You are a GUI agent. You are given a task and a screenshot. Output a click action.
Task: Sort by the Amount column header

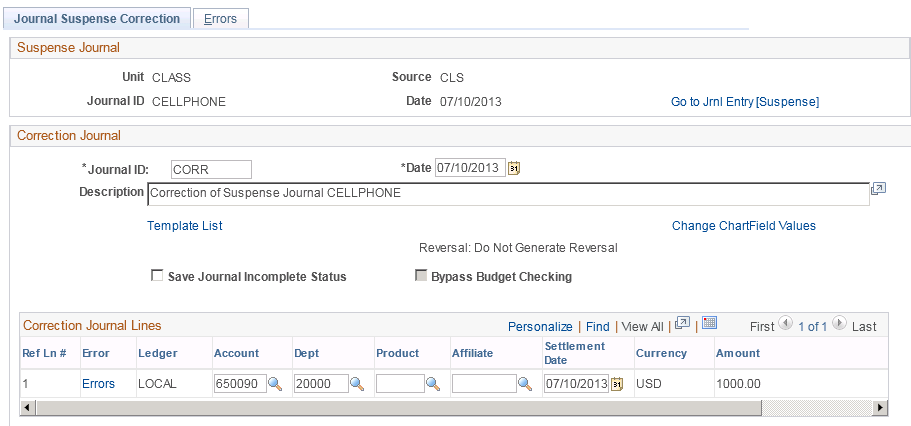pyautogui.click(x=738, y=353)
